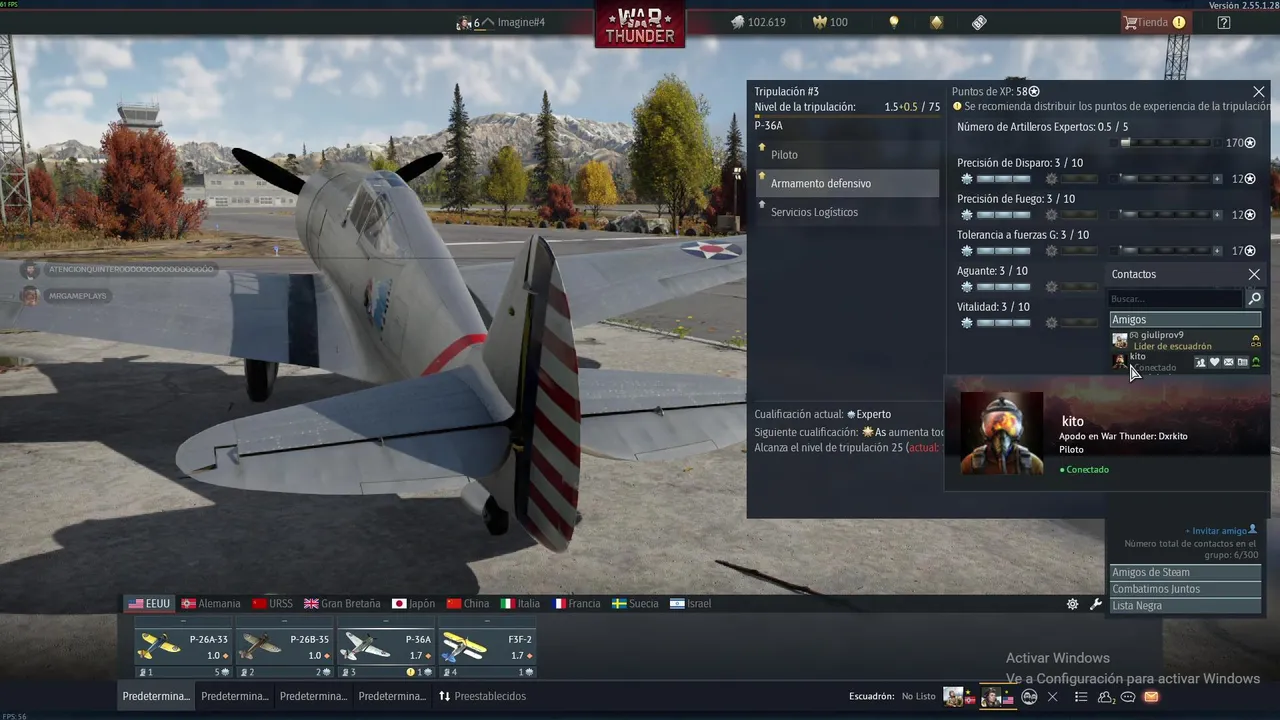
Task: Adjust Precisión de Fuego skill slider
Action: click(x=1165, y=215)
